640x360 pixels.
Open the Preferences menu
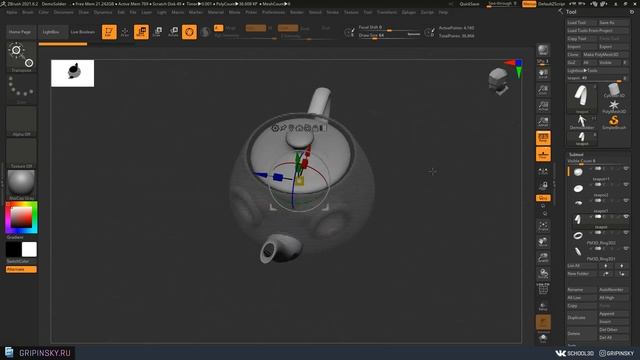[273, 12]
